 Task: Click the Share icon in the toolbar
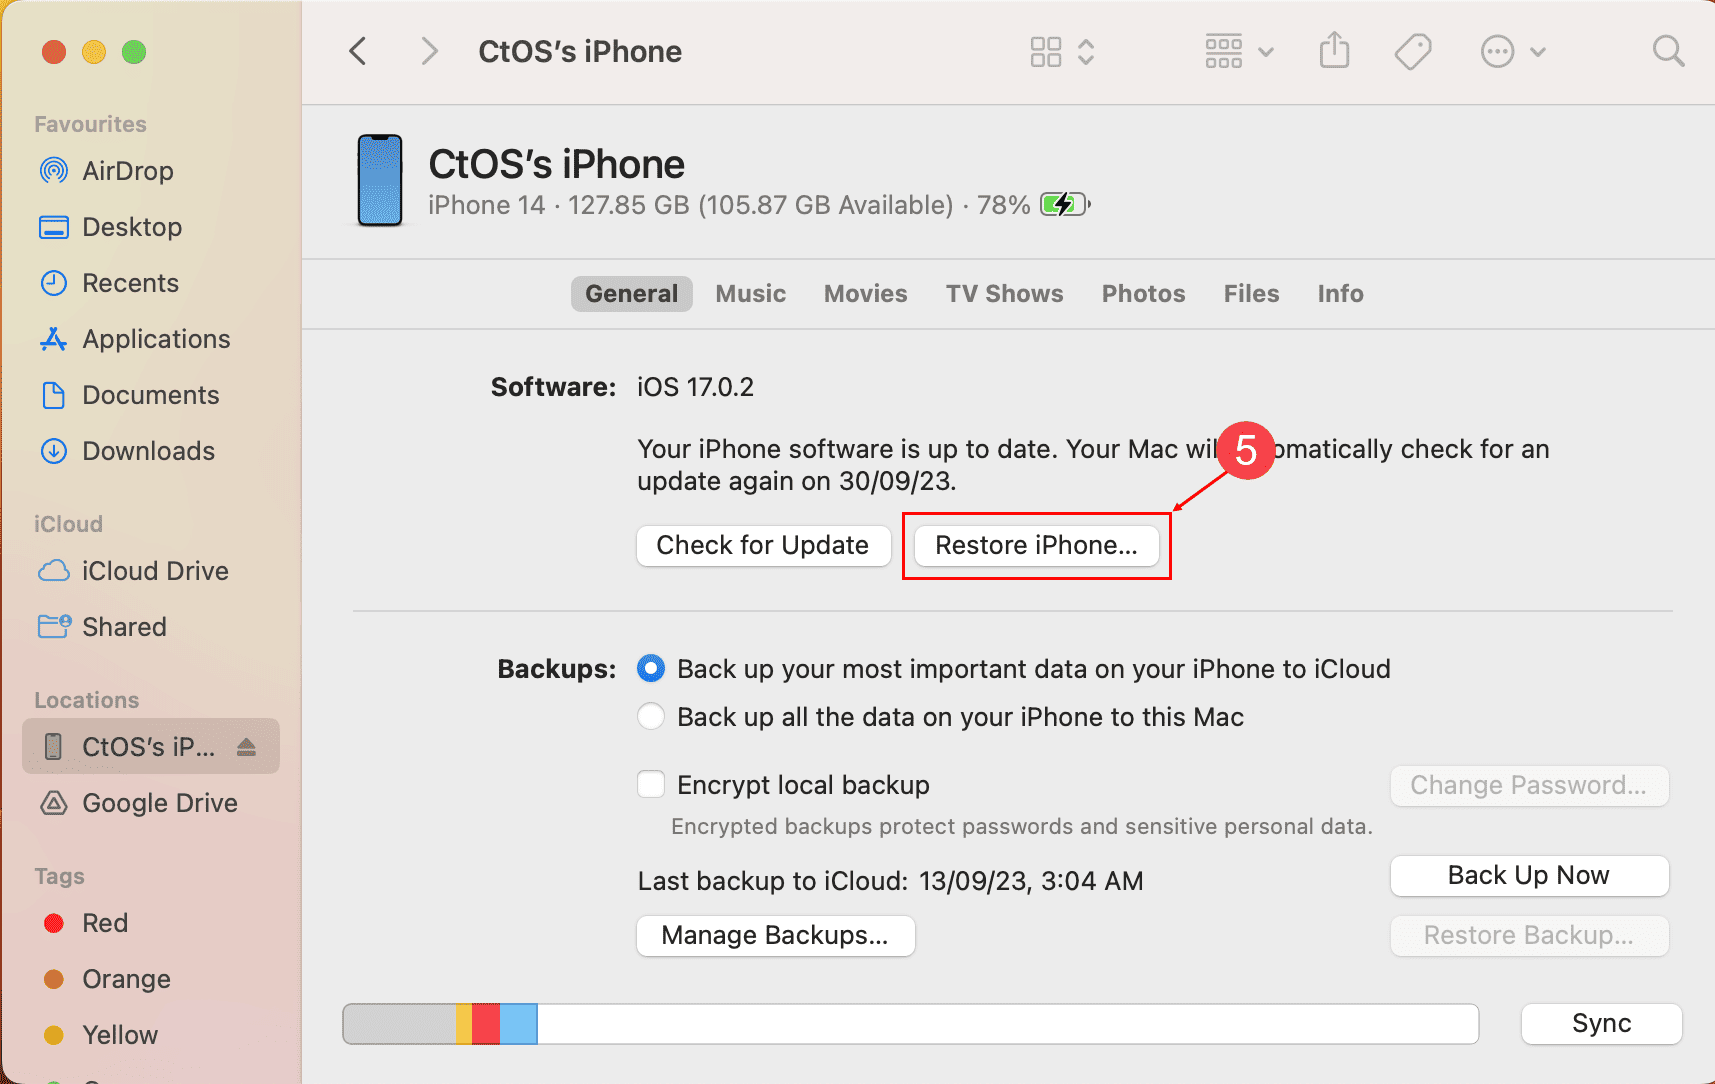(1334, 51)
